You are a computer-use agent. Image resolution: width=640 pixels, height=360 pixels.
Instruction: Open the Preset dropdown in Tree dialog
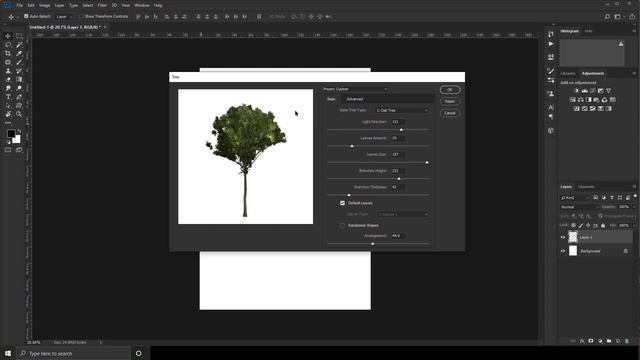point(355,89)
